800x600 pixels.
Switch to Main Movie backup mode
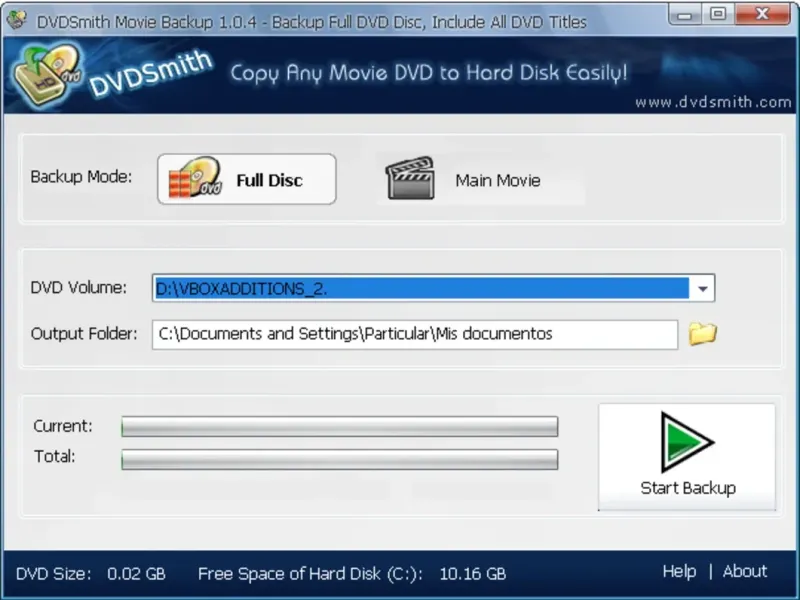(481, 180)
